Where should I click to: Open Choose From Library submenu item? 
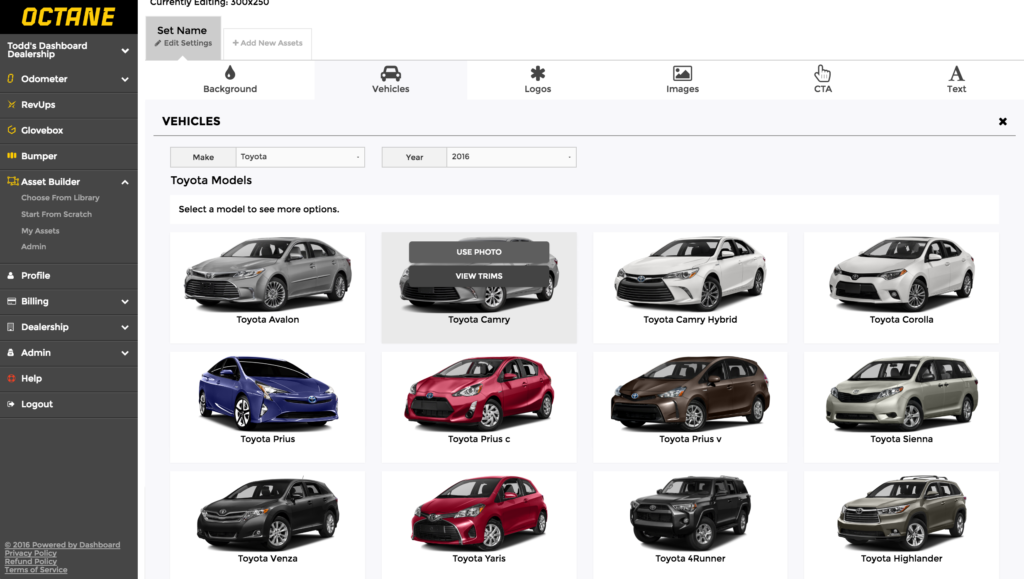click(60, 198)
